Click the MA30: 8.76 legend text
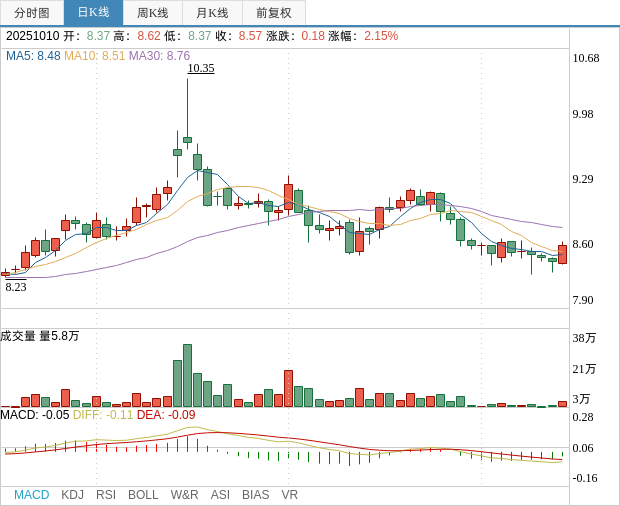Screen dimensions: 620x506 159,56
